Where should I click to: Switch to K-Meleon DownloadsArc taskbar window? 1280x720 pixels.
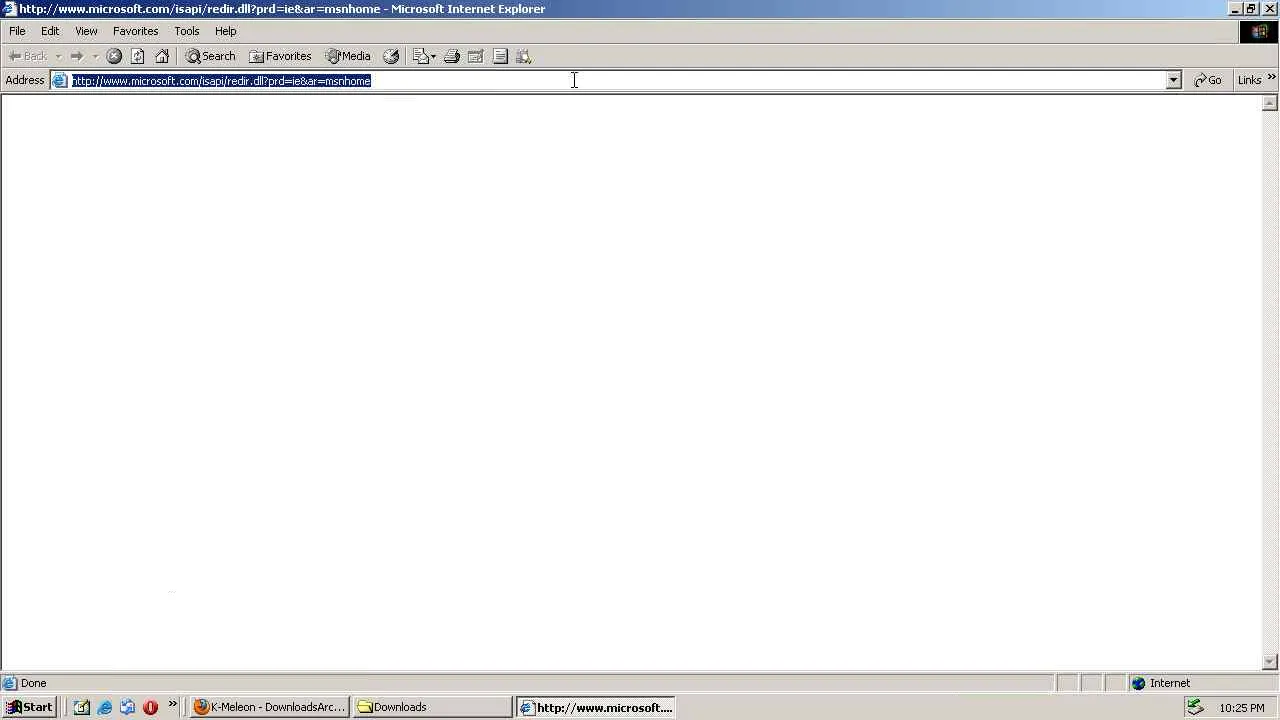point(270,707)
